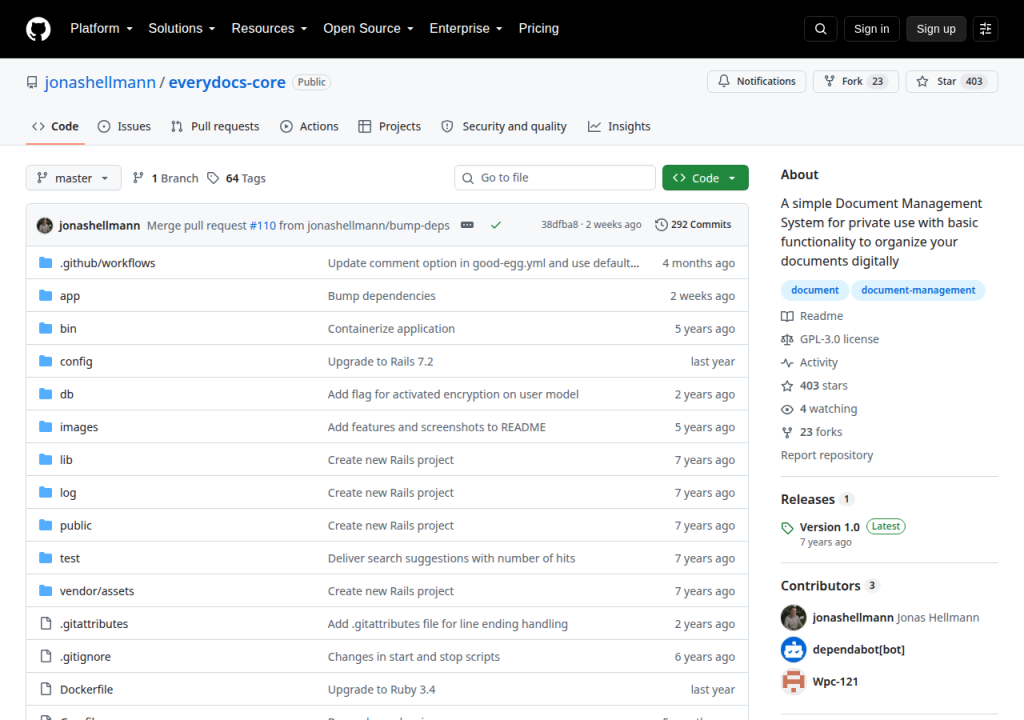1024x720 pixels.
Task: Click the folder icon for .github/workflows
Action: 45,263
